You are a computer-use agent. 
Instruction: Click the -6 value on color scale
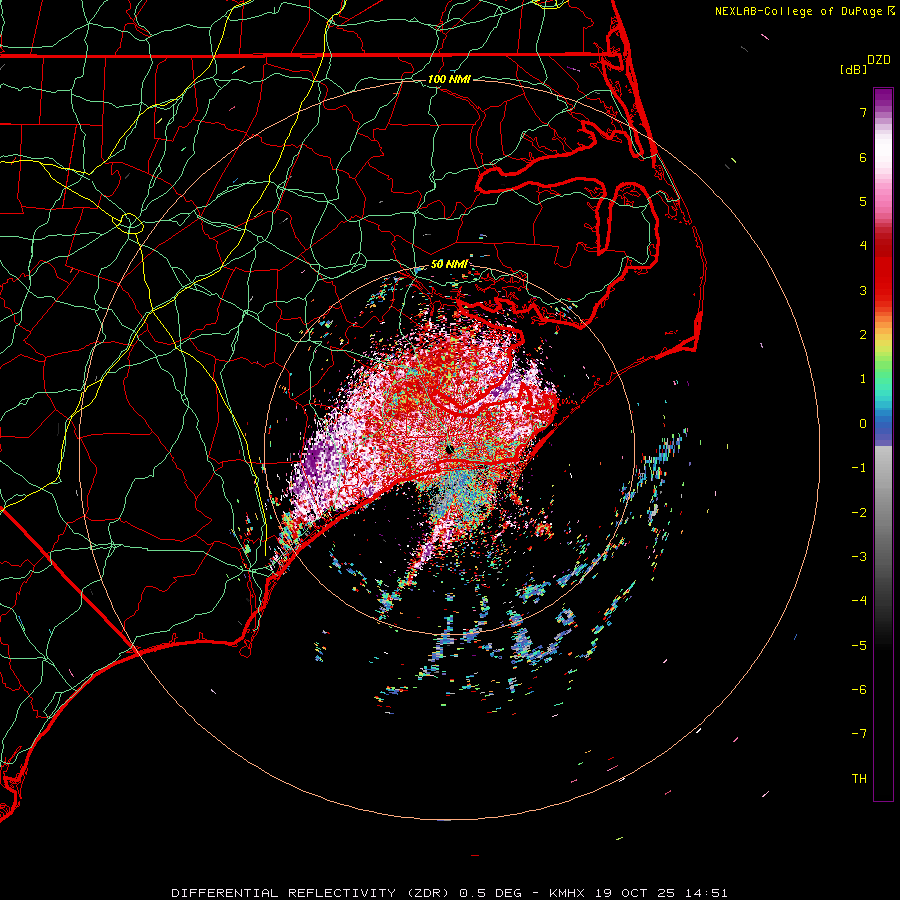tap(859, 690)
